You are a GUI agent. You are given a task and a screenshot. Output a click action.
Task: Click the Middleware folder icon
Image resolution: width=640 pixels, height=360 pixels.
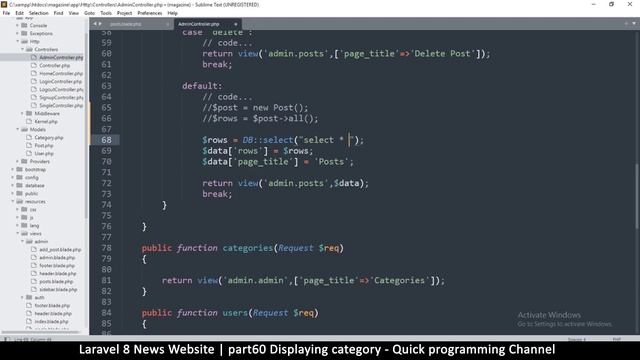tap(29, 113)
